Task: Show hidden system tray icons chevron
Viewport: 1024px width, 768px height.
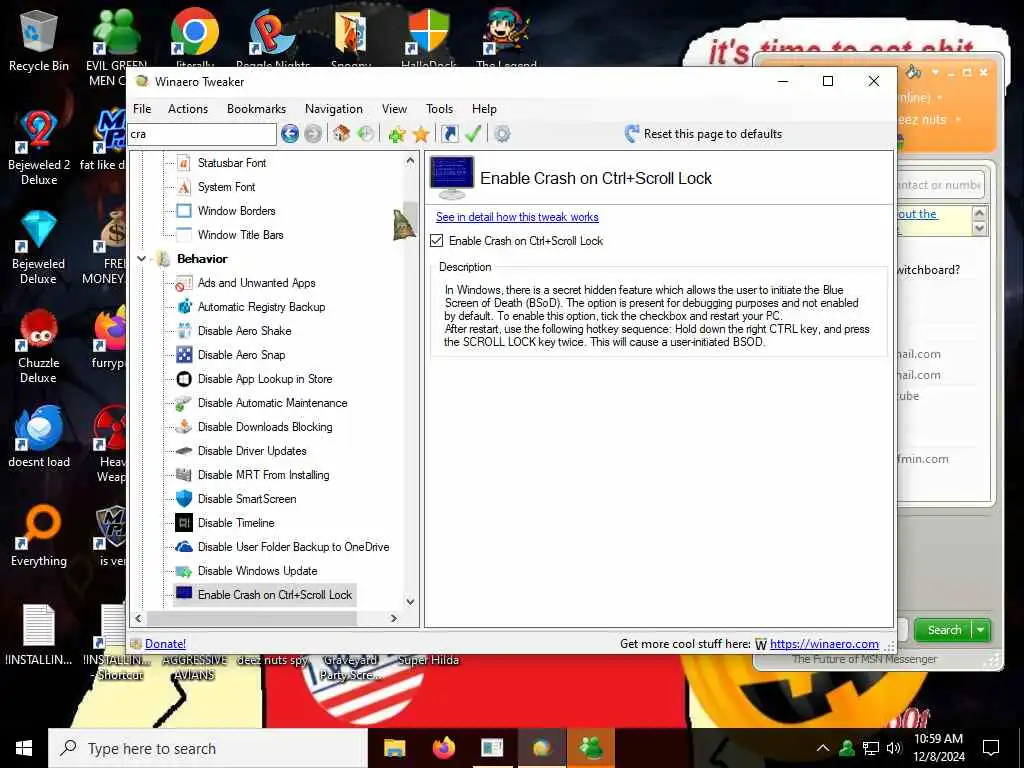Action: tap(823, 748)
